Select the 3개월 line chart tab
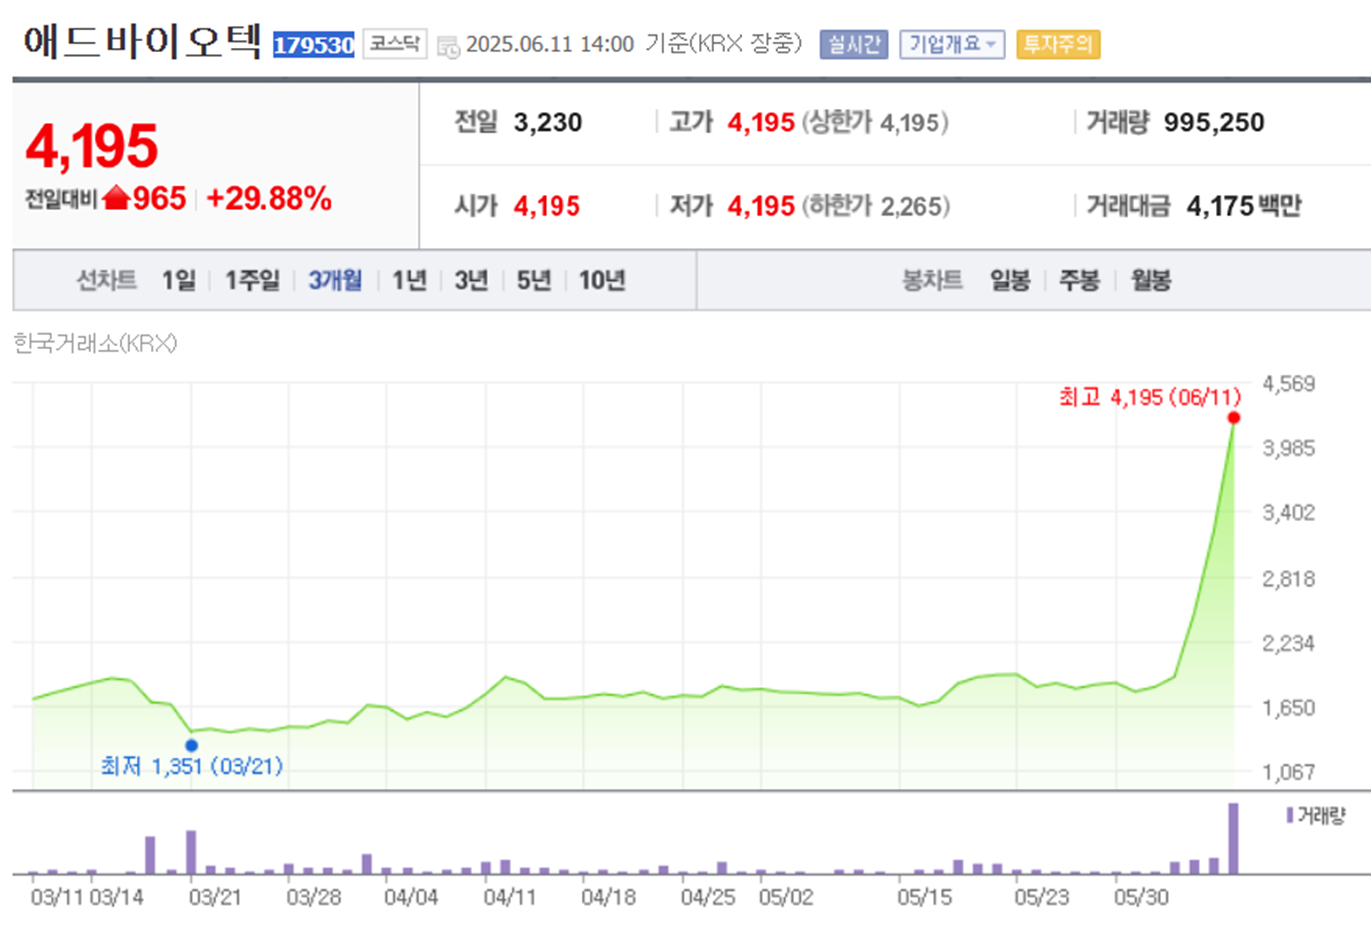Viewport: 1371px width, 927px height. click(x=335, y=280)
